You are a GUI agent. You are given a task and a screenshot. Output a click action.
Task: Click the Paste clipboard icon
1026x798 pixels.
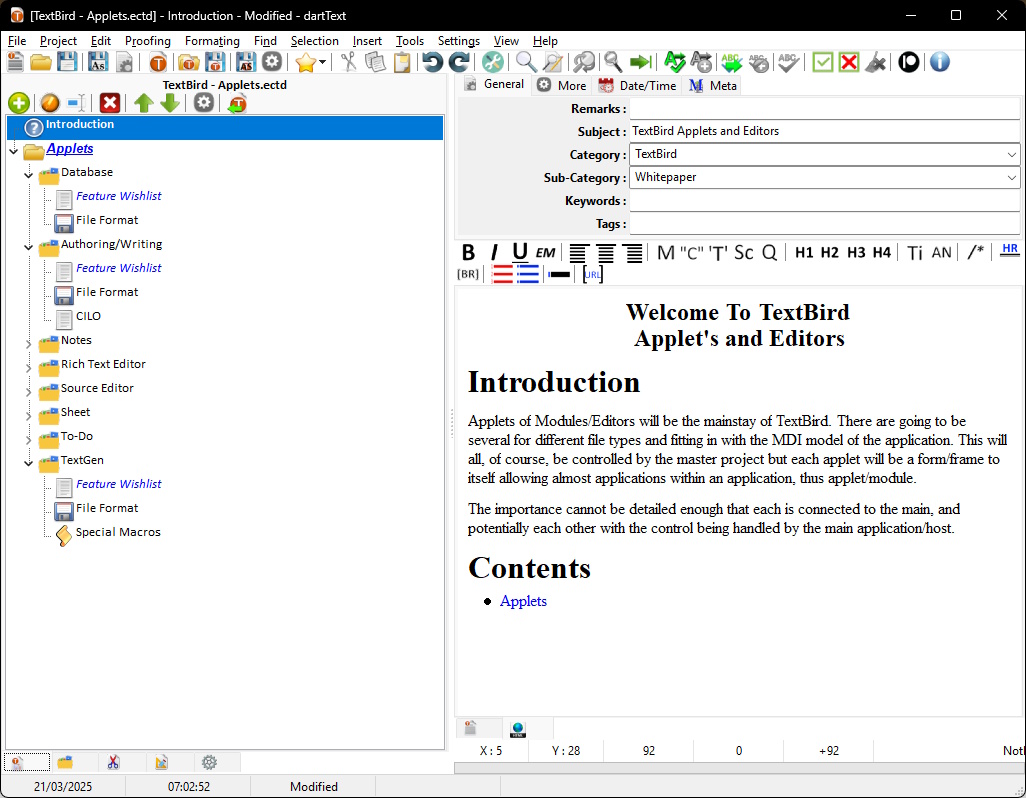(x=401, y=62)
